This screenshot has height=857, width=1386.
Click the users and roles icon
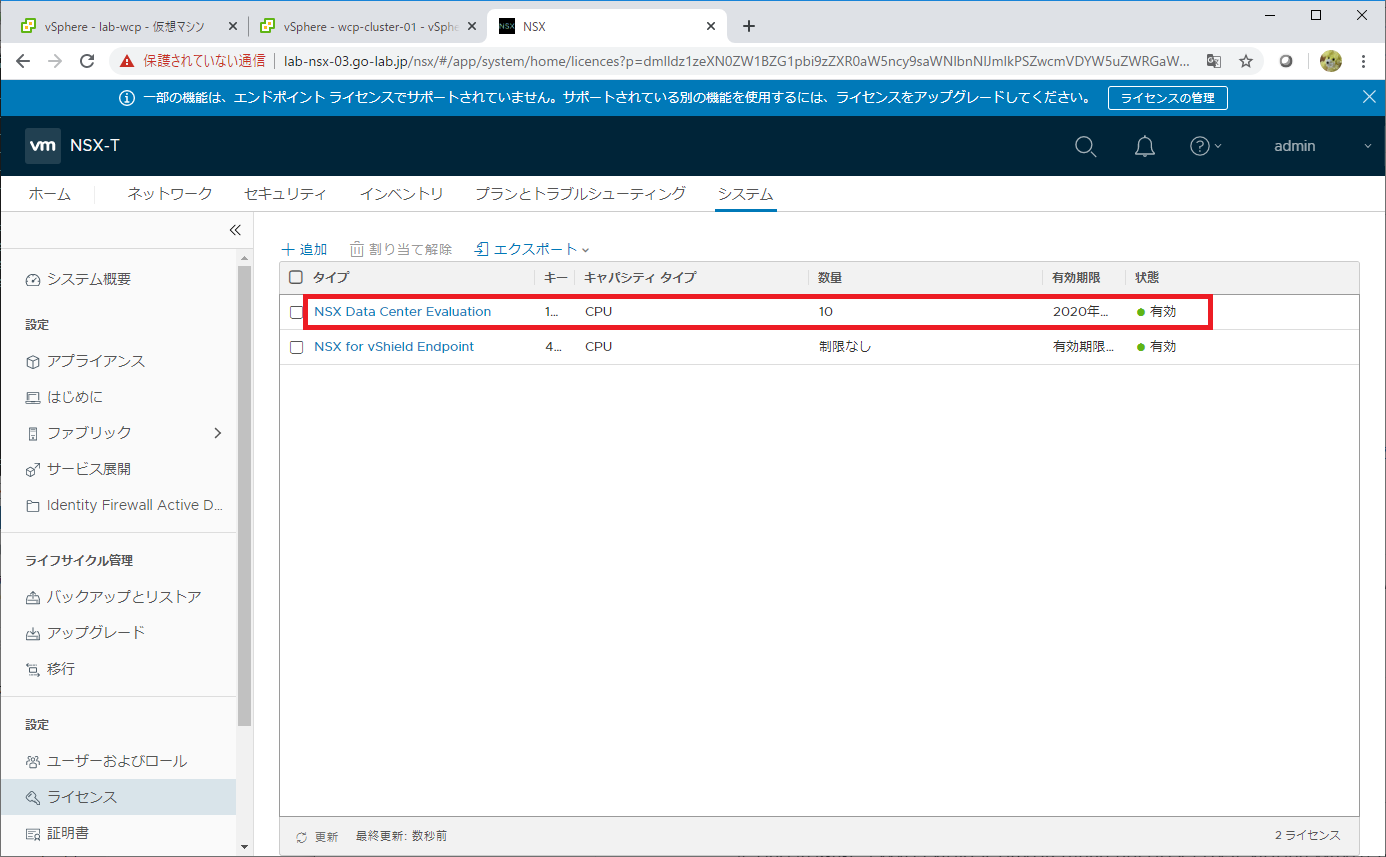pyautogui.click(x=33, y=761)
